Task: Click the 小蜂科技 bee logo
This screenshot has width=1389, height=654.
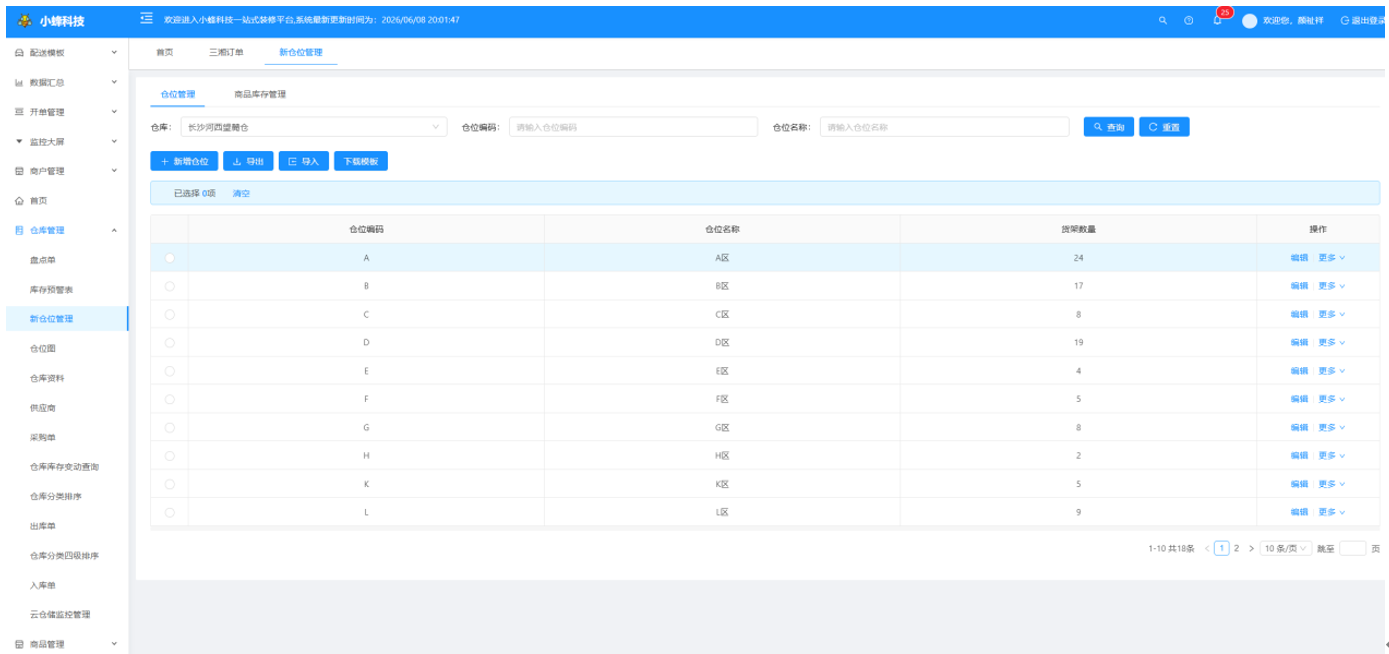Action: tap(24, 20)
